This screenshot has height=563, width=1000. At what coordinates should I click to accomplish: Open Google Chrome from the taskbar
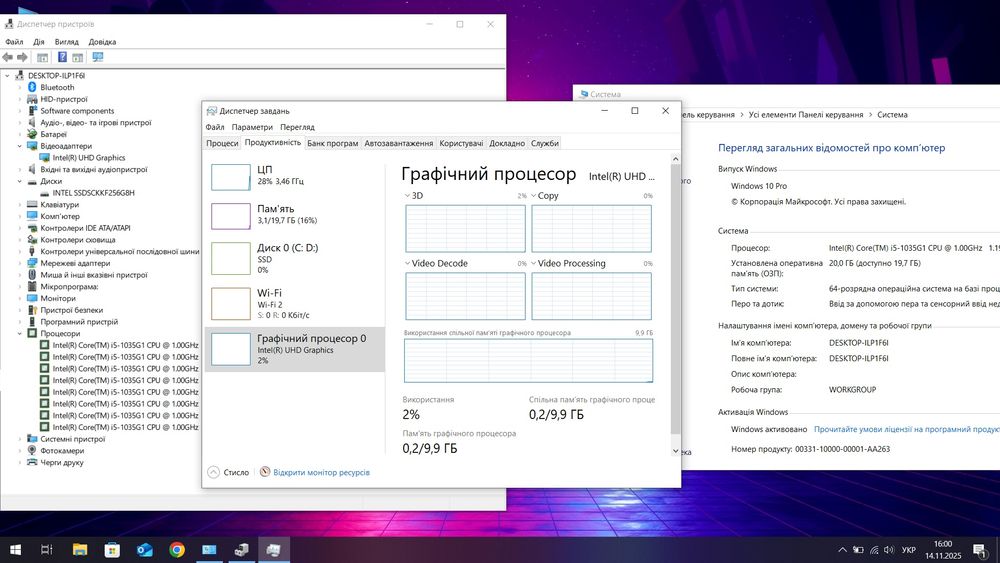tap(177, 550)
